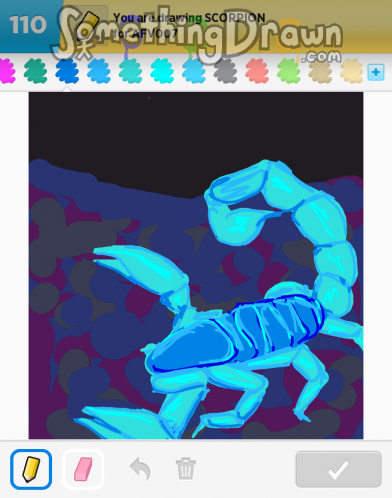Viewport: 392px width, 498px height.
Task: Pick the royal blue color swatch
Action: pos(67,71)
